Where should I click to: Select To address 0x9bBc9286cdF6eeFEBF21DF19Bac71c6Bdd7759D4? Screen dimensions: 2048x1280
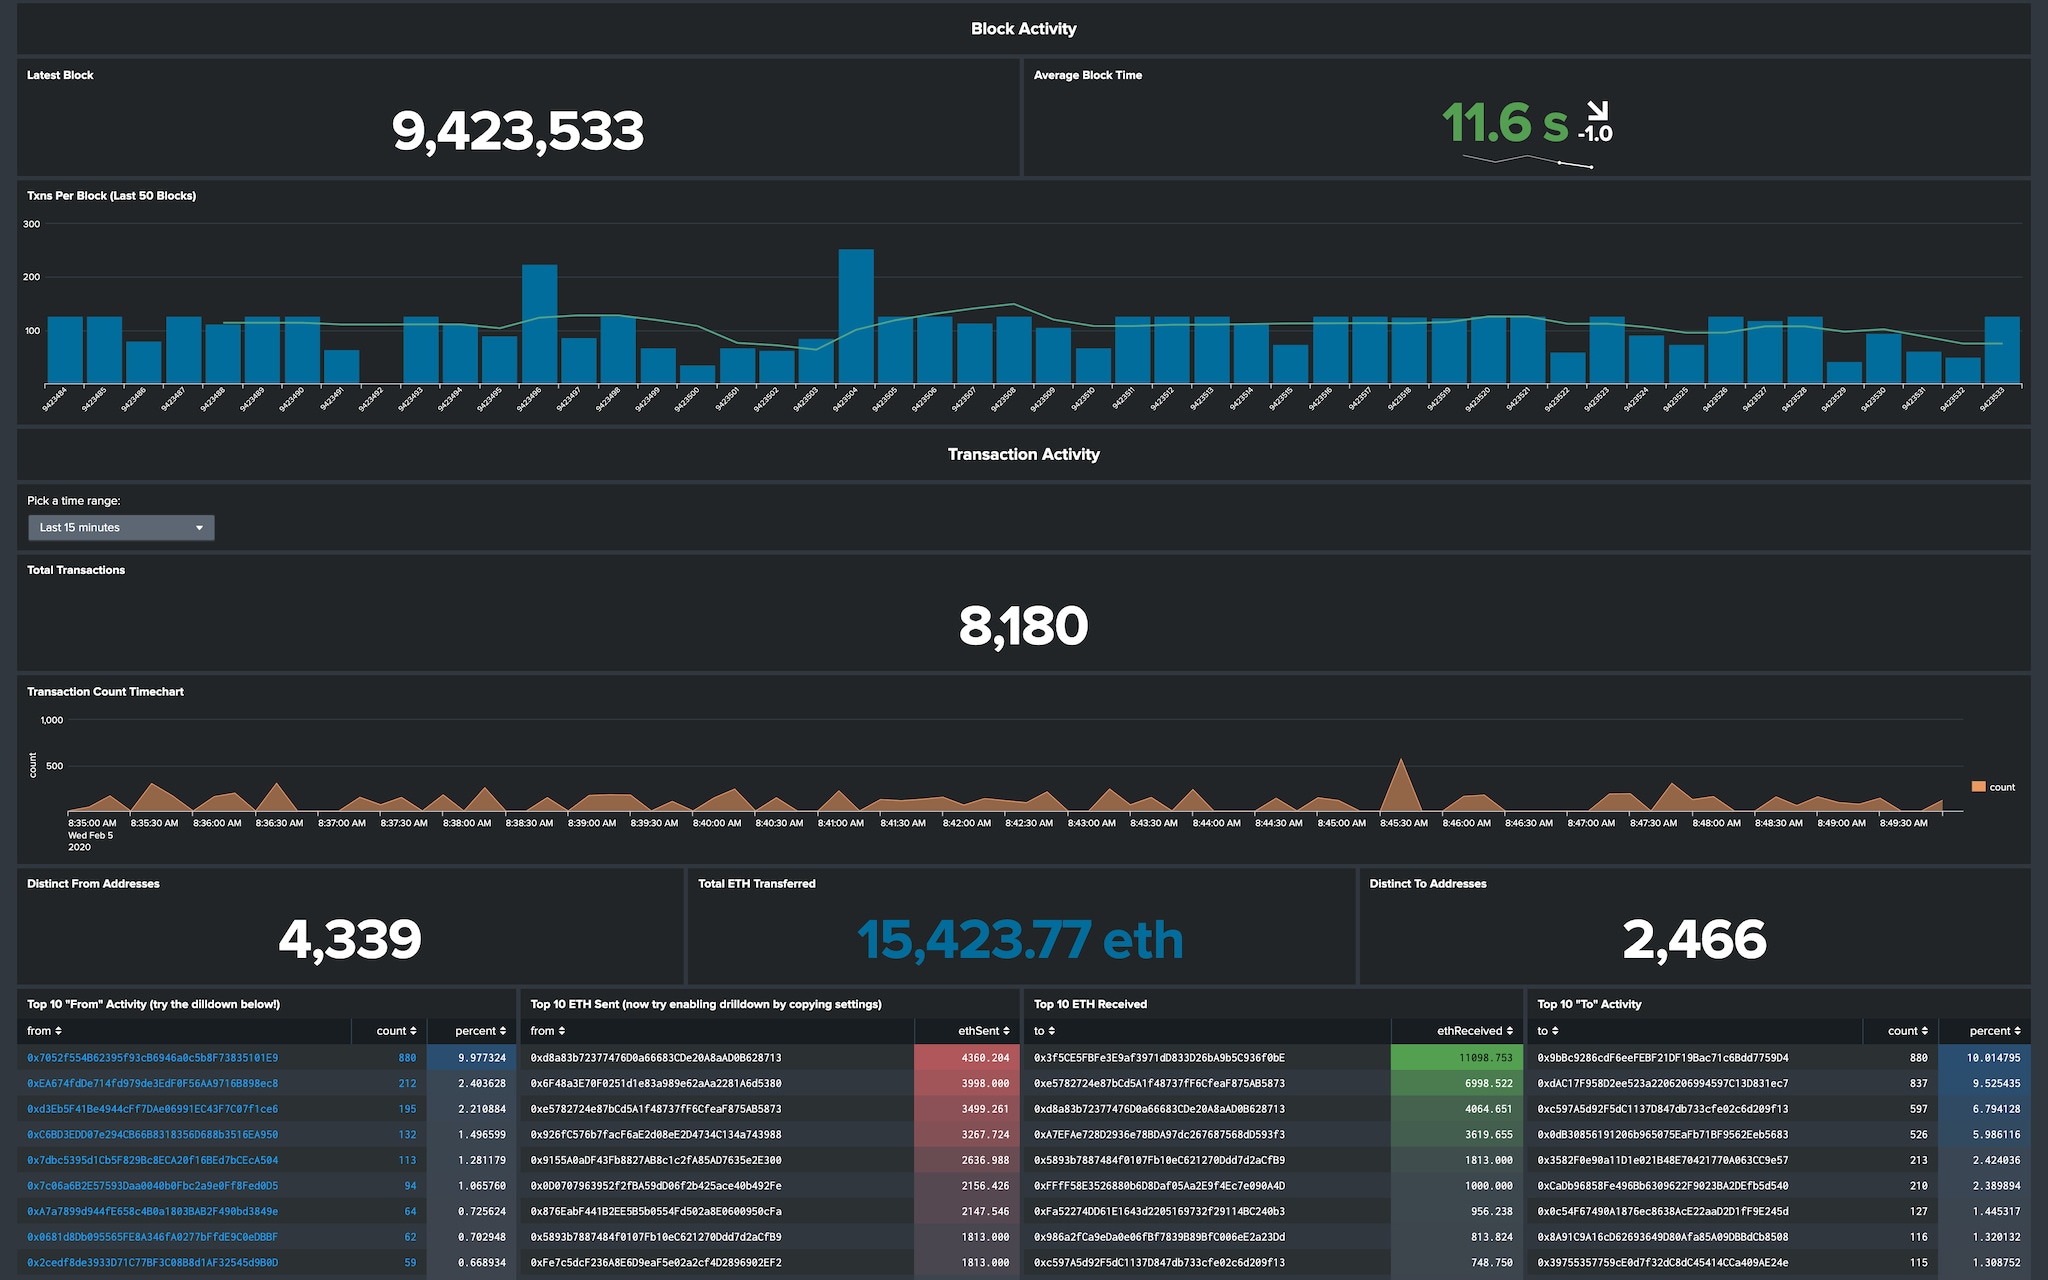[x=1663, y=1058]
